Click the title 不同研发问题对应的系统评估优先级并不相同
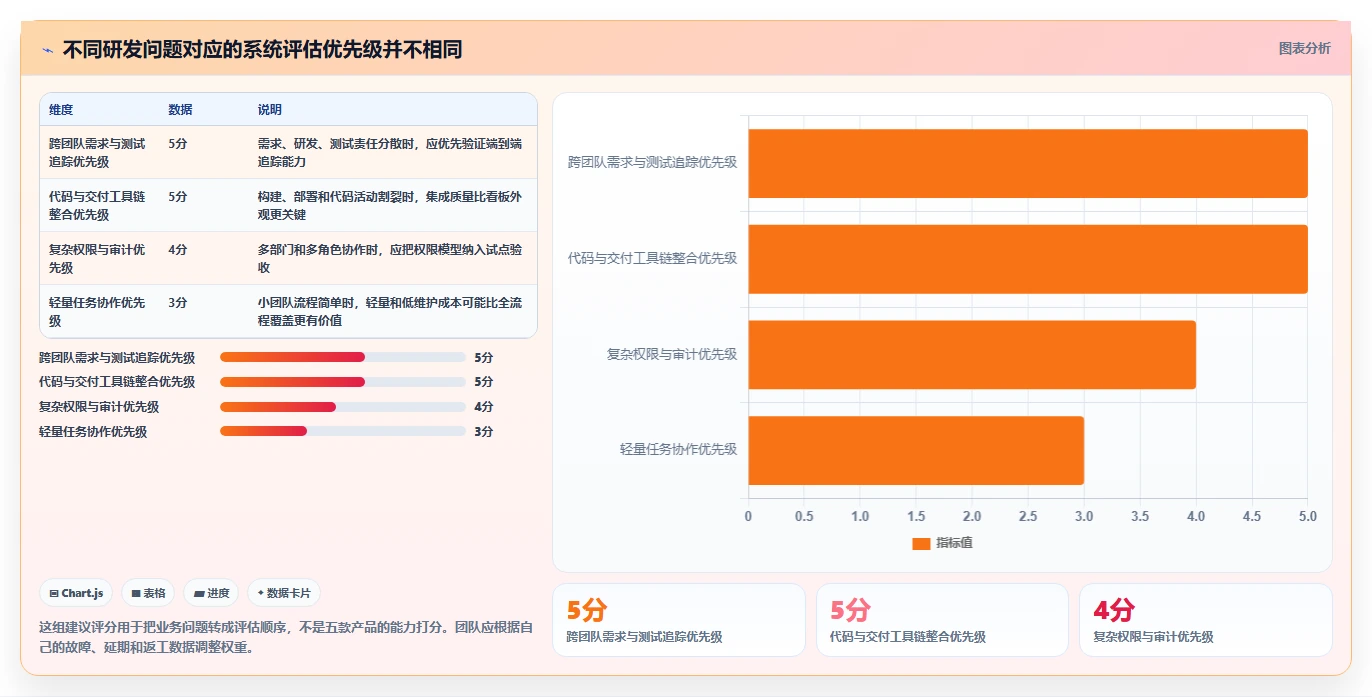The height and width of the screenshot is (697, 1372). point(262,50)
